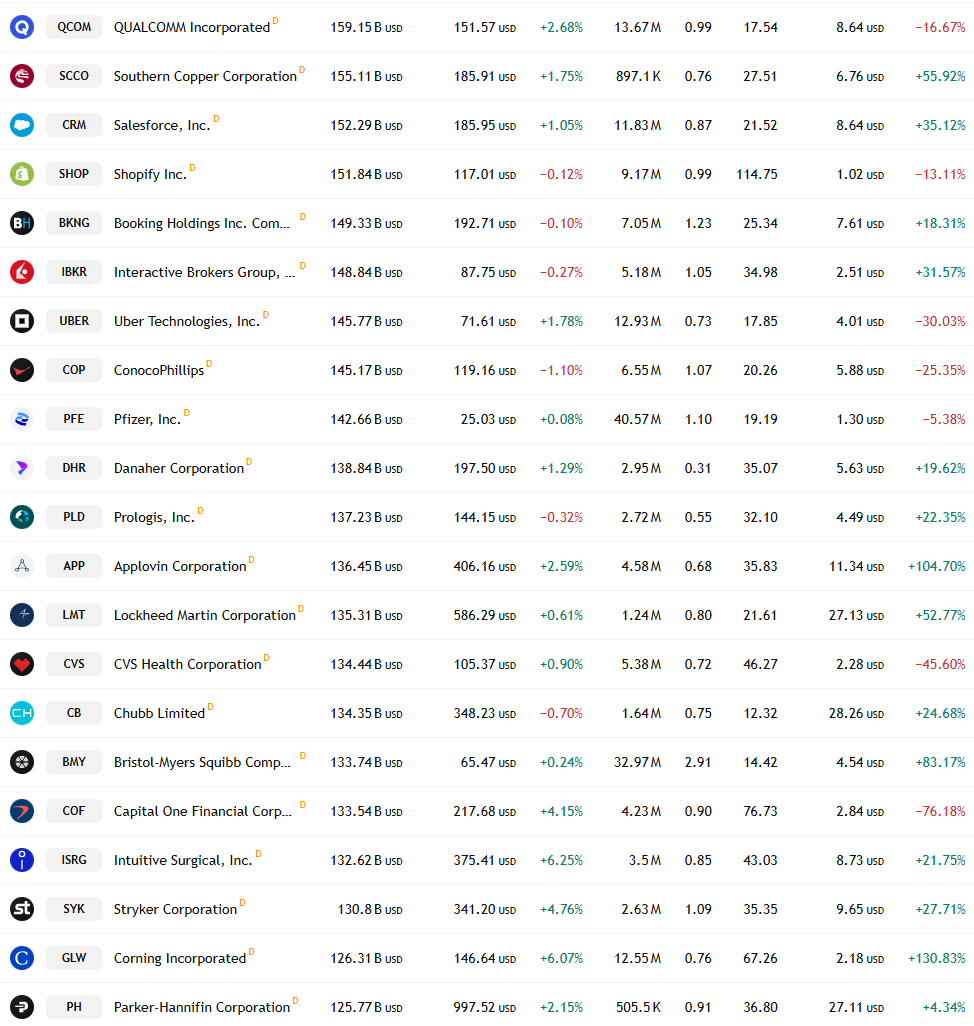Viewport: 974px width, 1026px height.
Task: Click the Southern Copper logo icon
Action: pyautogui.click(x=22, y=76)
